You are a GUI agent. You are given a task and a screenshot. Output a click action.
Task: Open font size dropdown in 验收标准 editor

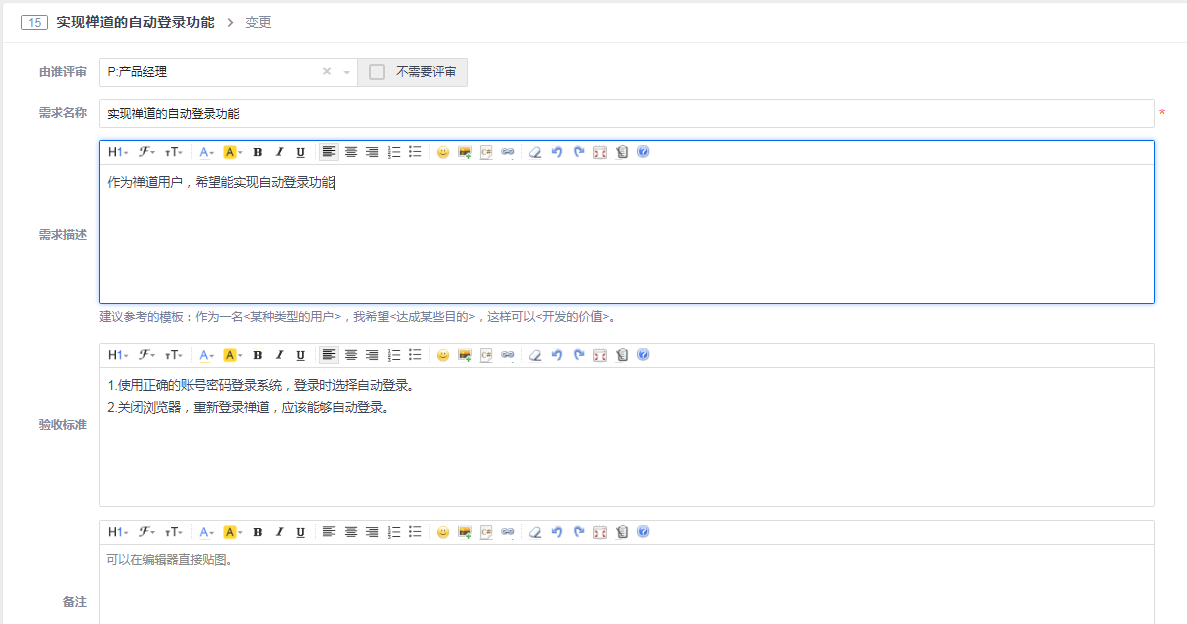click(174, 355)
